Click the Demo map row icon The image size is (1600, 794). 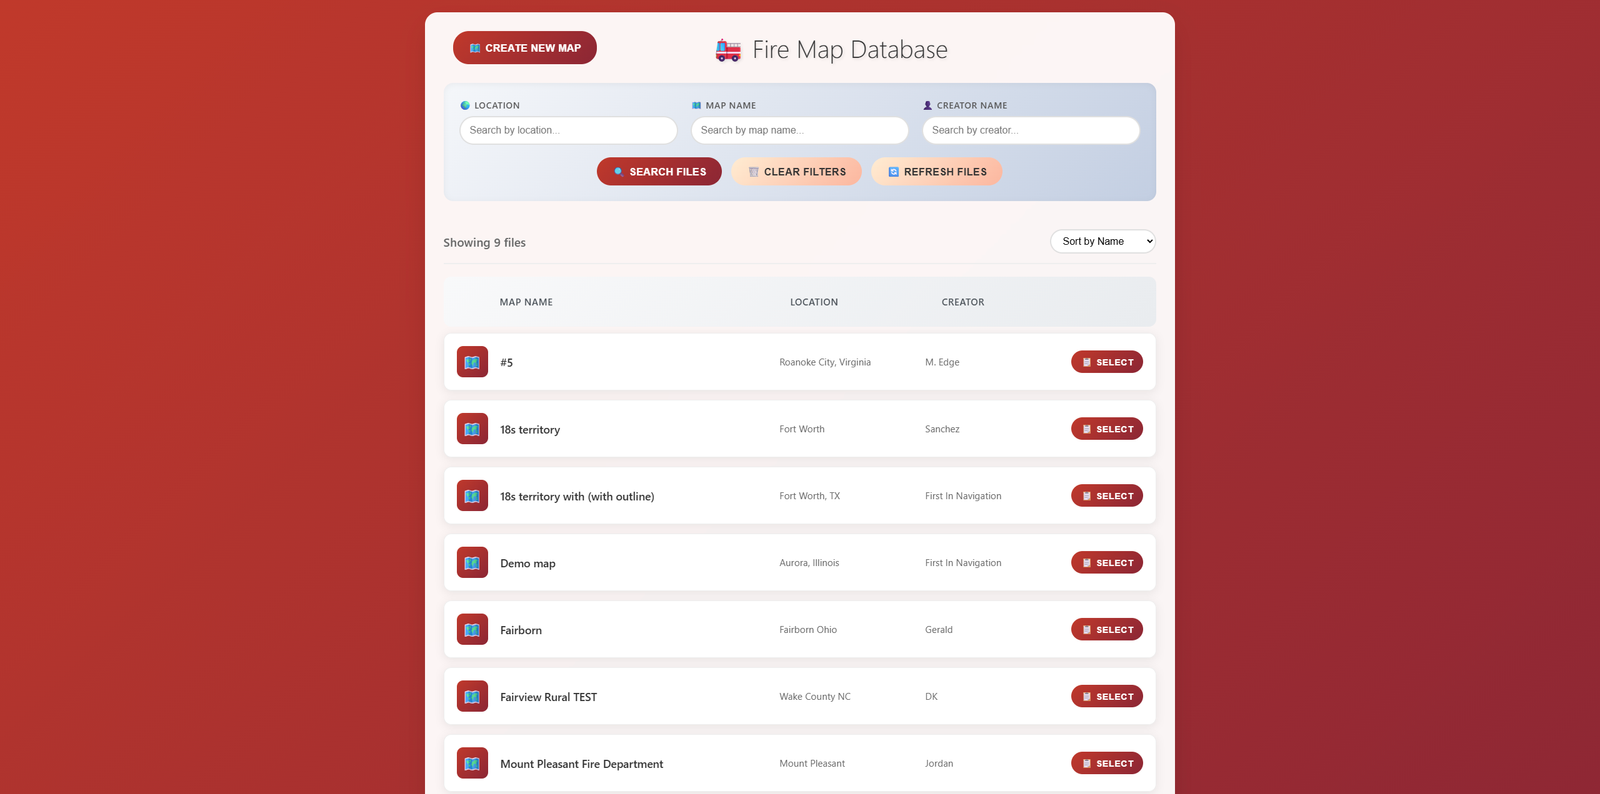pyautogui.click(x=472, y=563)
